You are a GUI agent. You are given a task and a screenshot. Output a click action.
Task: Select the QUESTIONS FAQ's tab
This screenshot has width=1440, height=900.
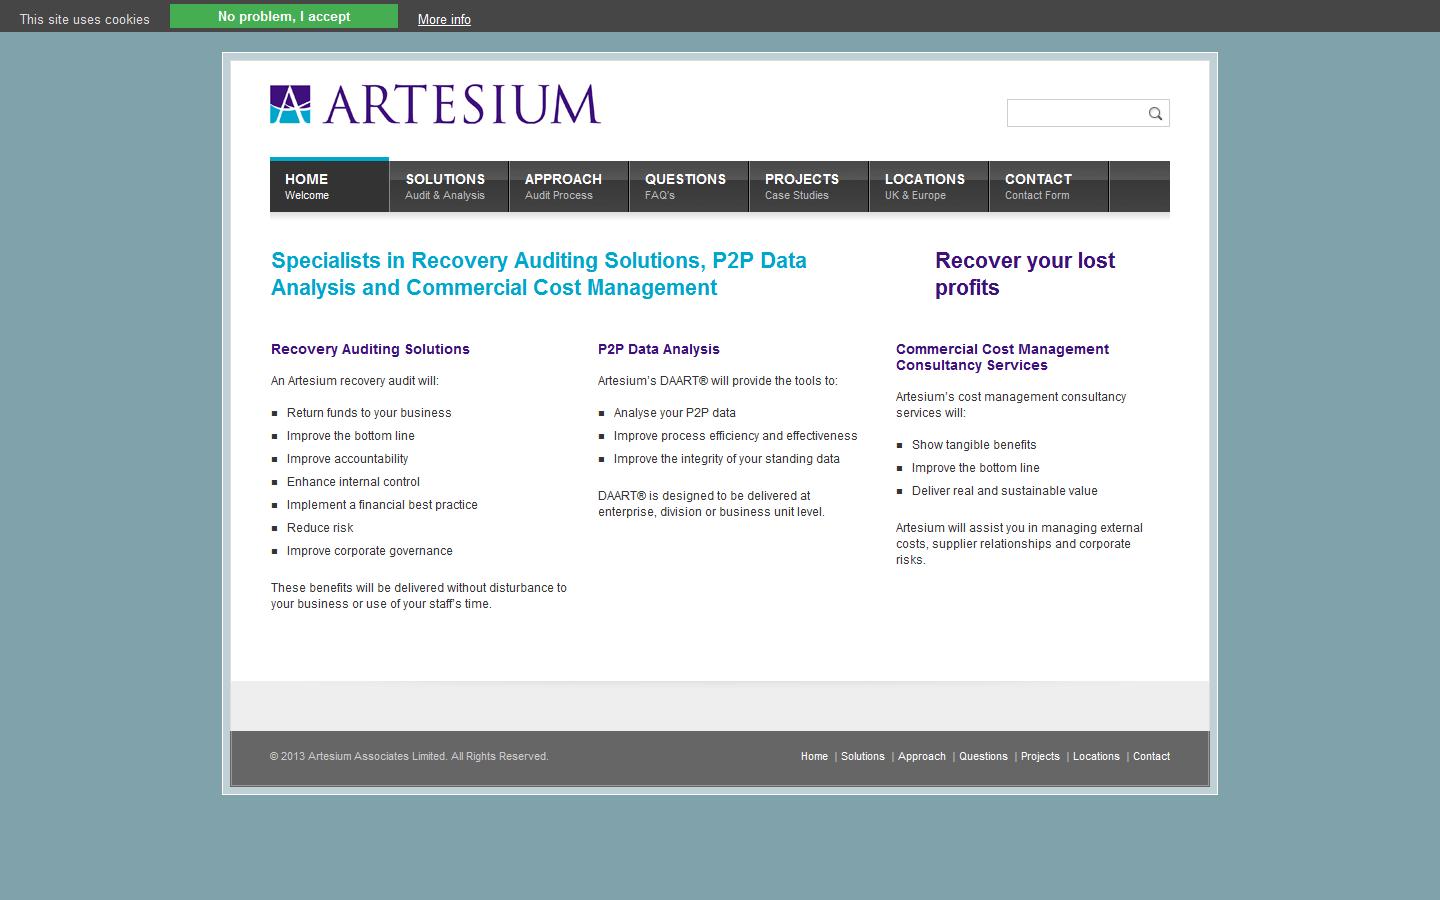coord(686,186)
